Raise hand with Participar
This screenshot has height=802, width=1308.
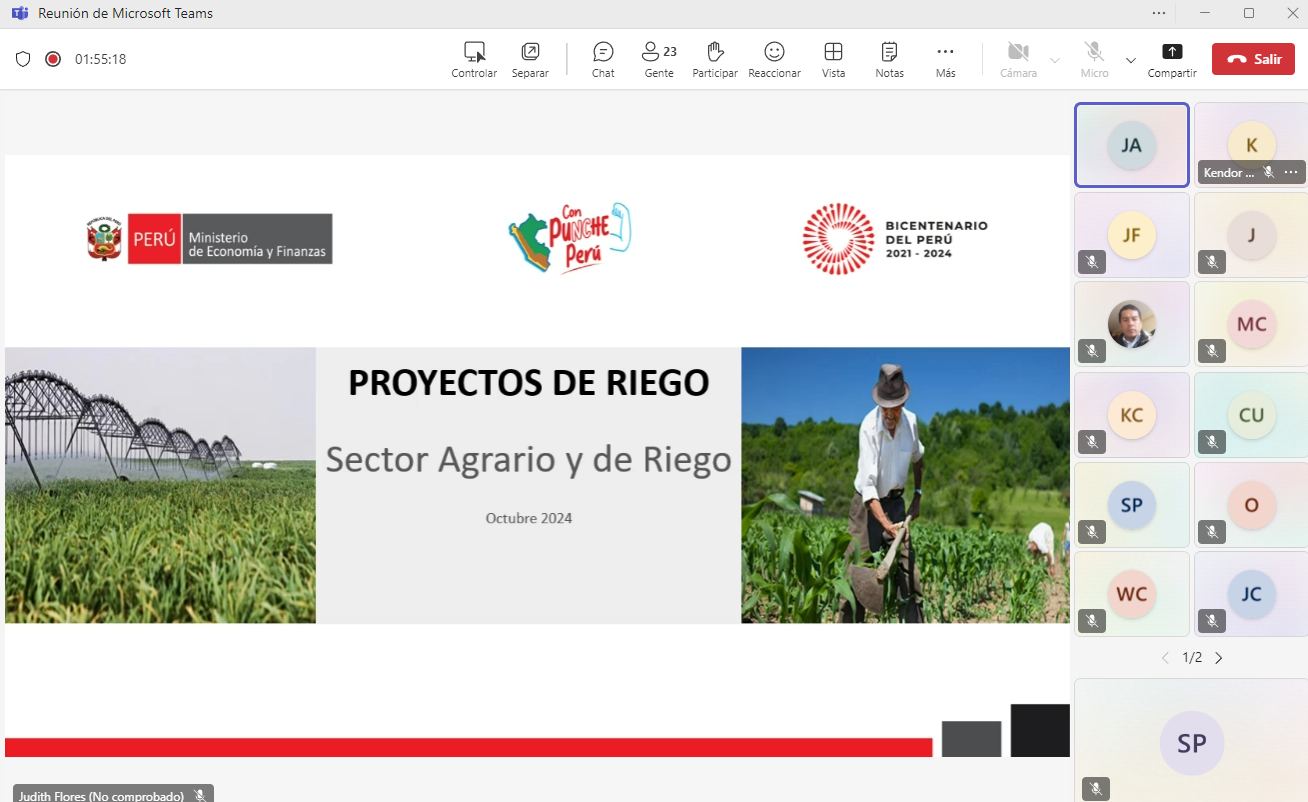714,59
